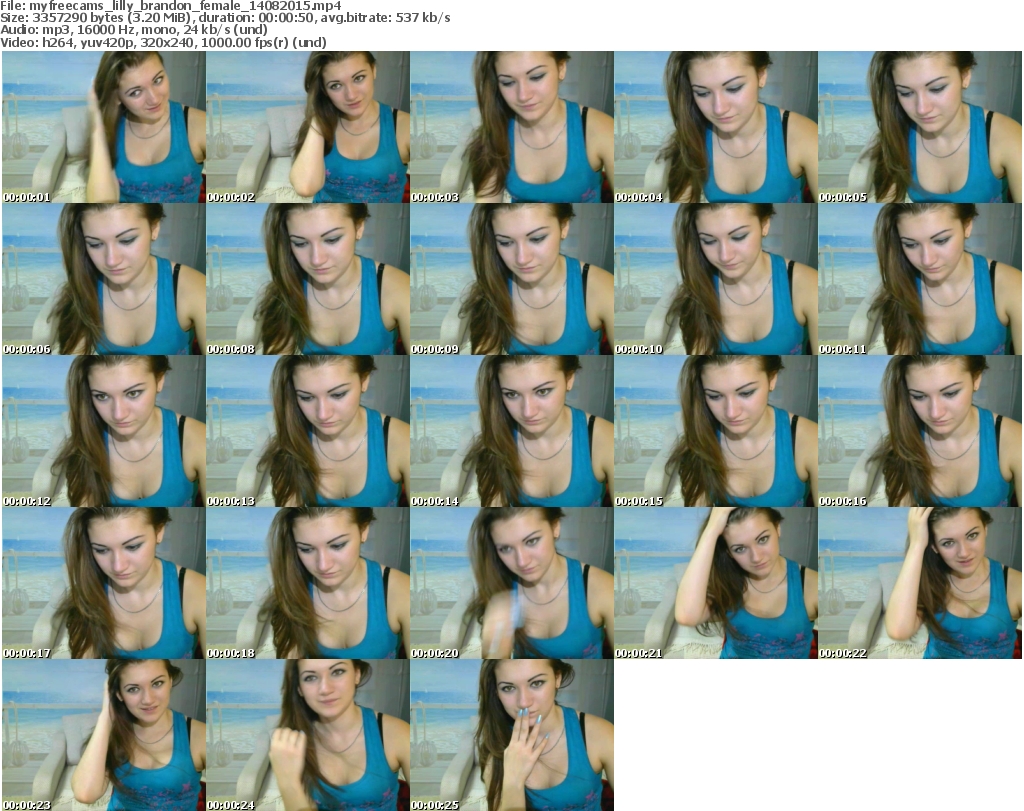Select the frame stamped 00:00:12
1024x811 pixels.
tap(104, 431)
